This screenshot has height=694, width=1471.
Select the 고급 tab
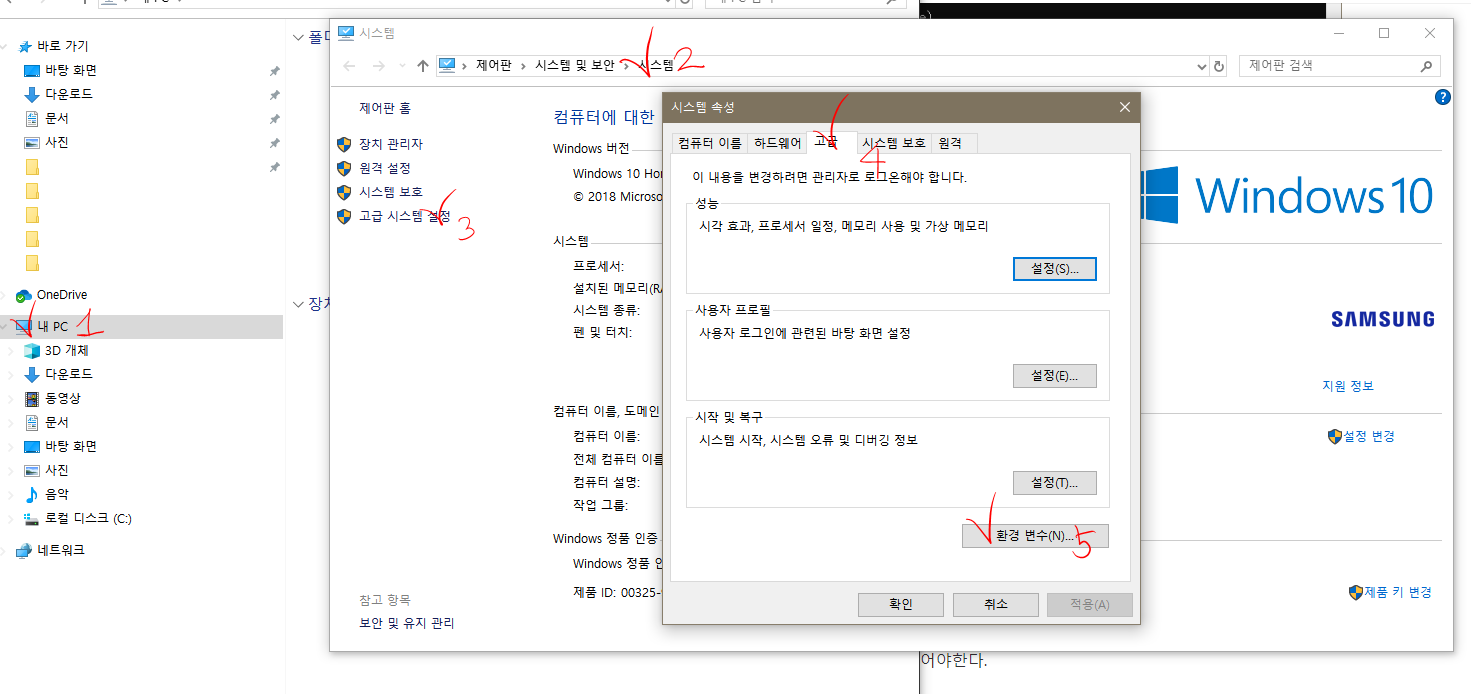(x=832, y=141)
